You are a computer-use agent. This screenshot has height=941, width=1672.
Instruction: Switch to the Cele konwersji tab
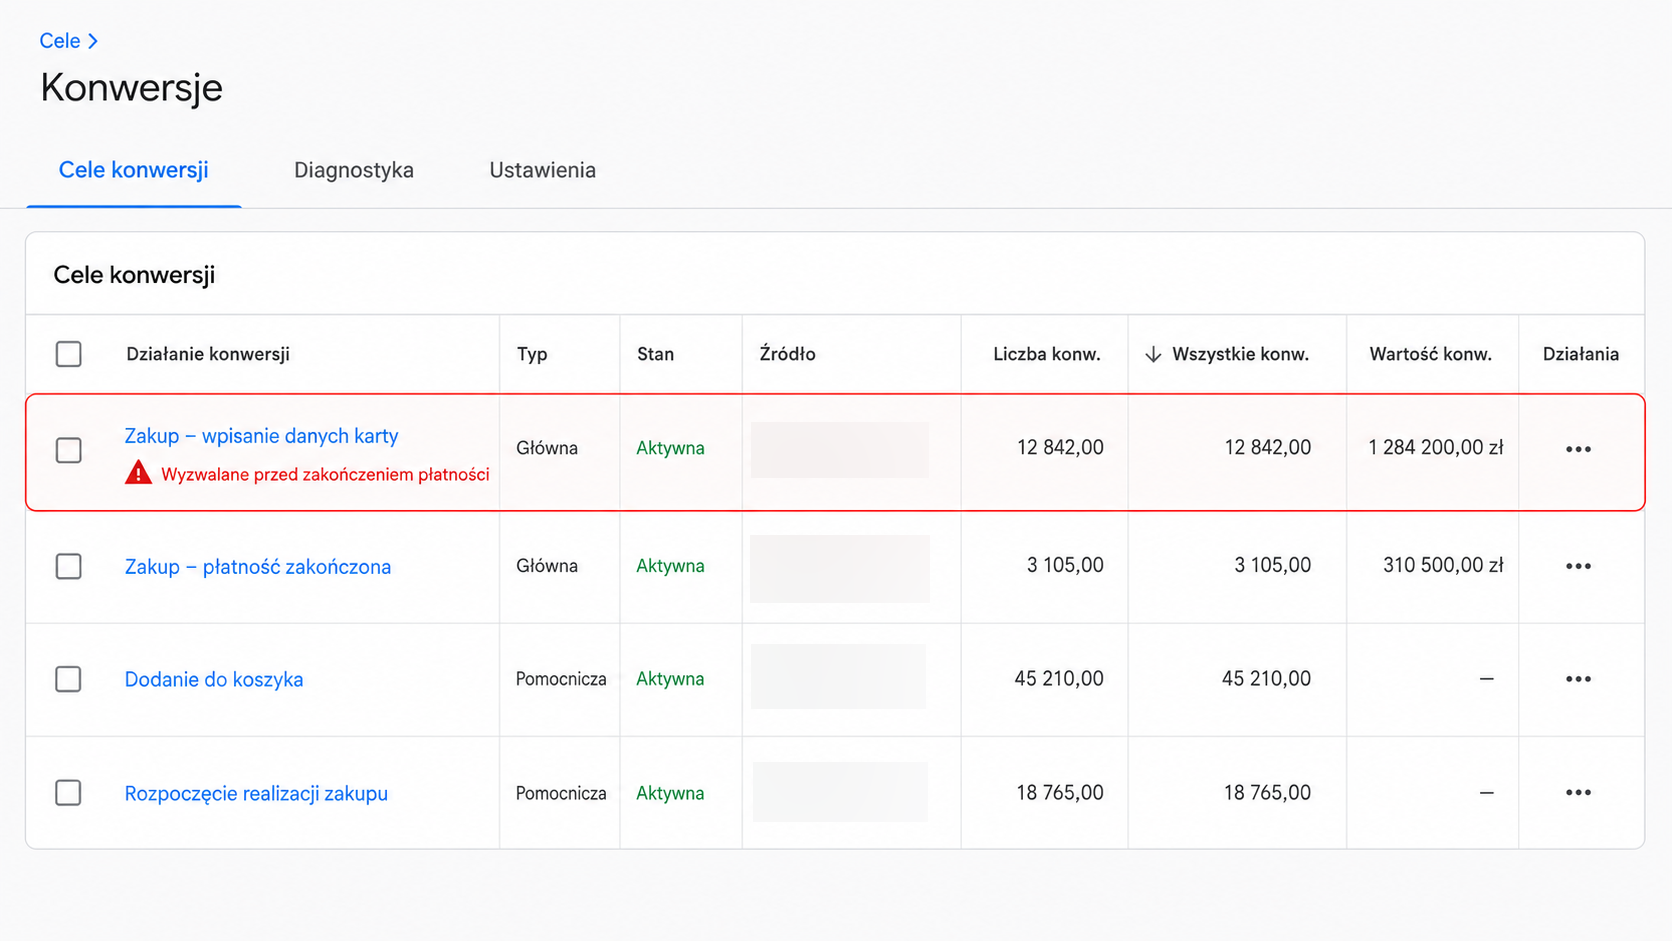coord(134,170)
